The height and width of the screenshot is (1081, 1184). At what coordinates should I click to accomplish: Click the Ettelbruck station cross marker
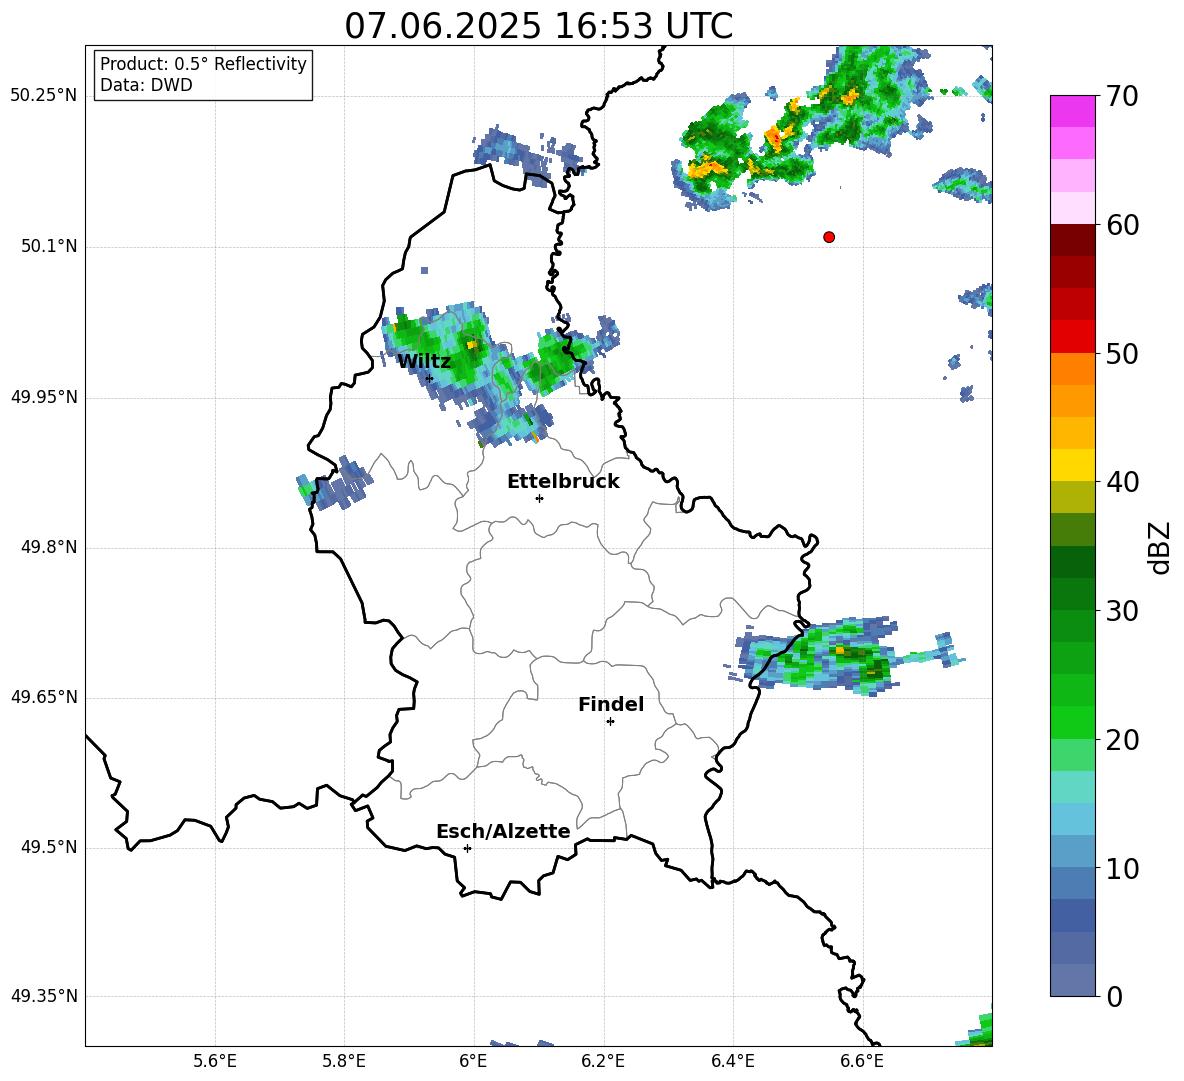point(539,498)
